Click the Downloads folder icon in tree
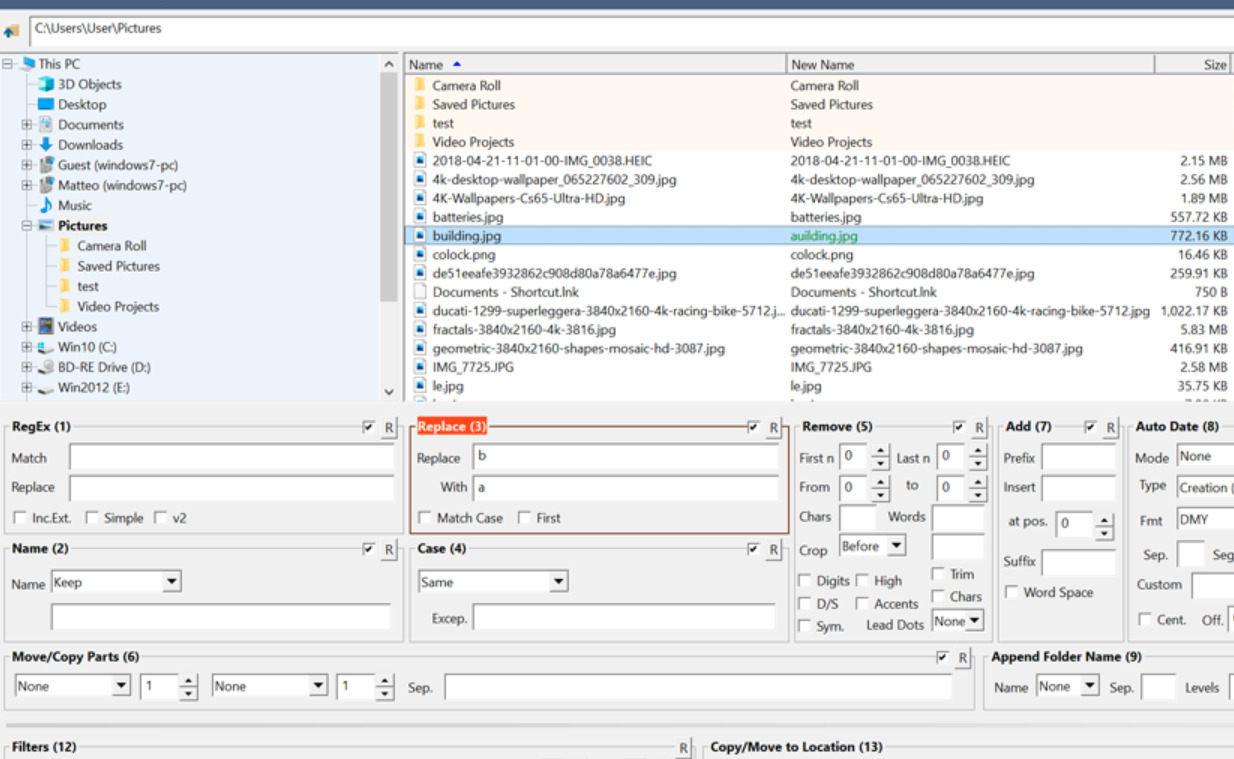 coord(46,145)
